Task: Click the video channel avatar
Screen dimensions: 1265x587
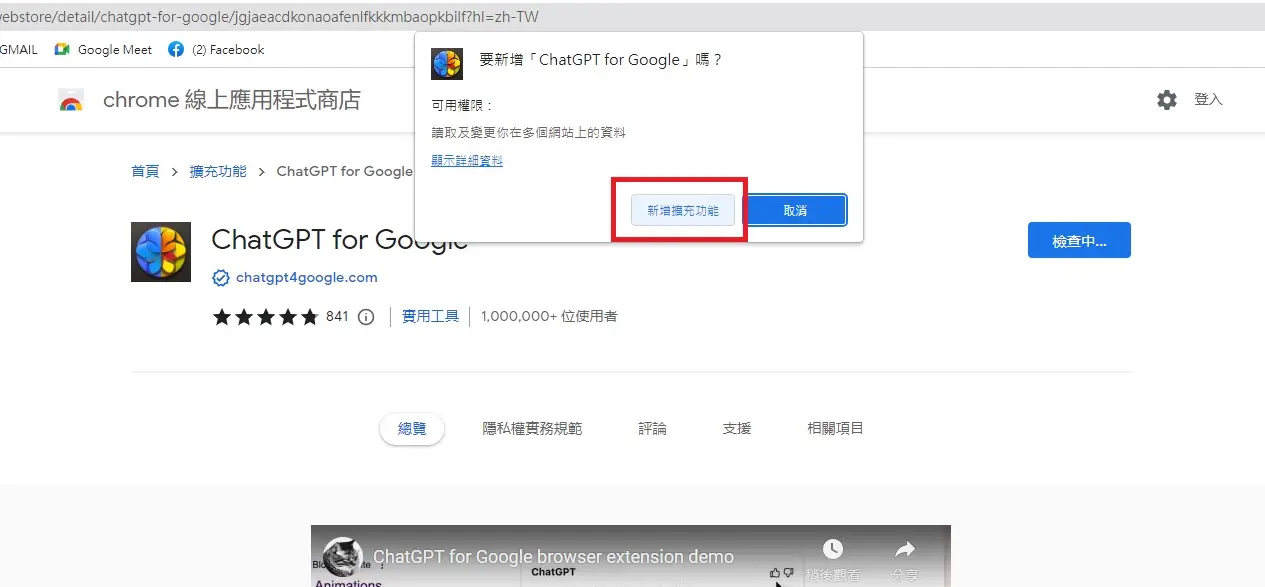Action: [343, 556]
